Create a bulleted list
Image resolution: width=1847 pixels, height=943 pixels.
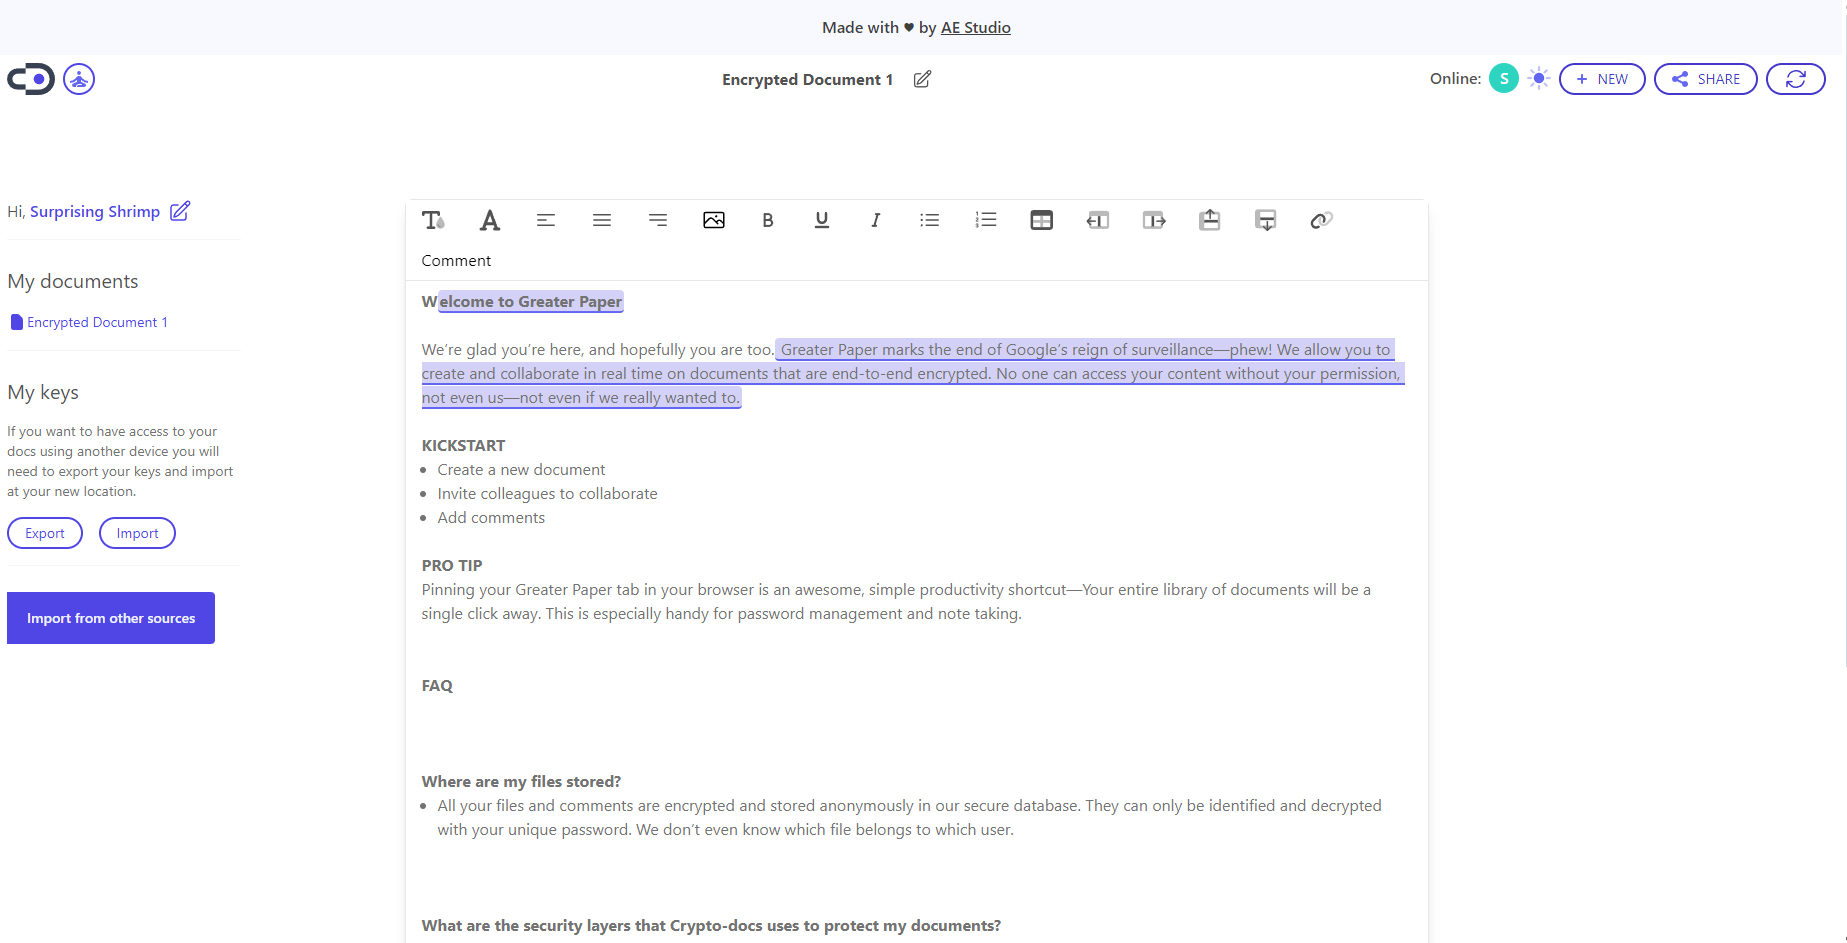[x=930, y=220]
